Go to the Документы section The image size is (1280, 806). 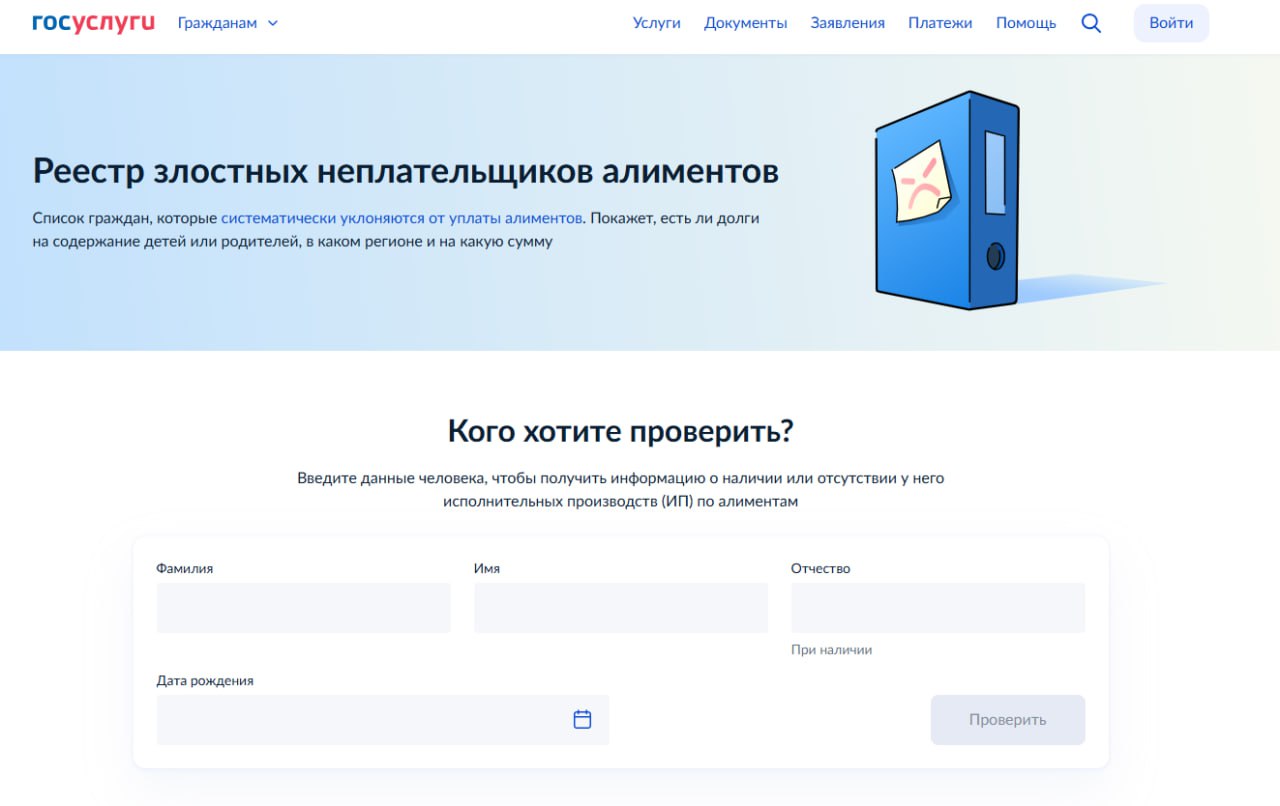coord(745,23)
